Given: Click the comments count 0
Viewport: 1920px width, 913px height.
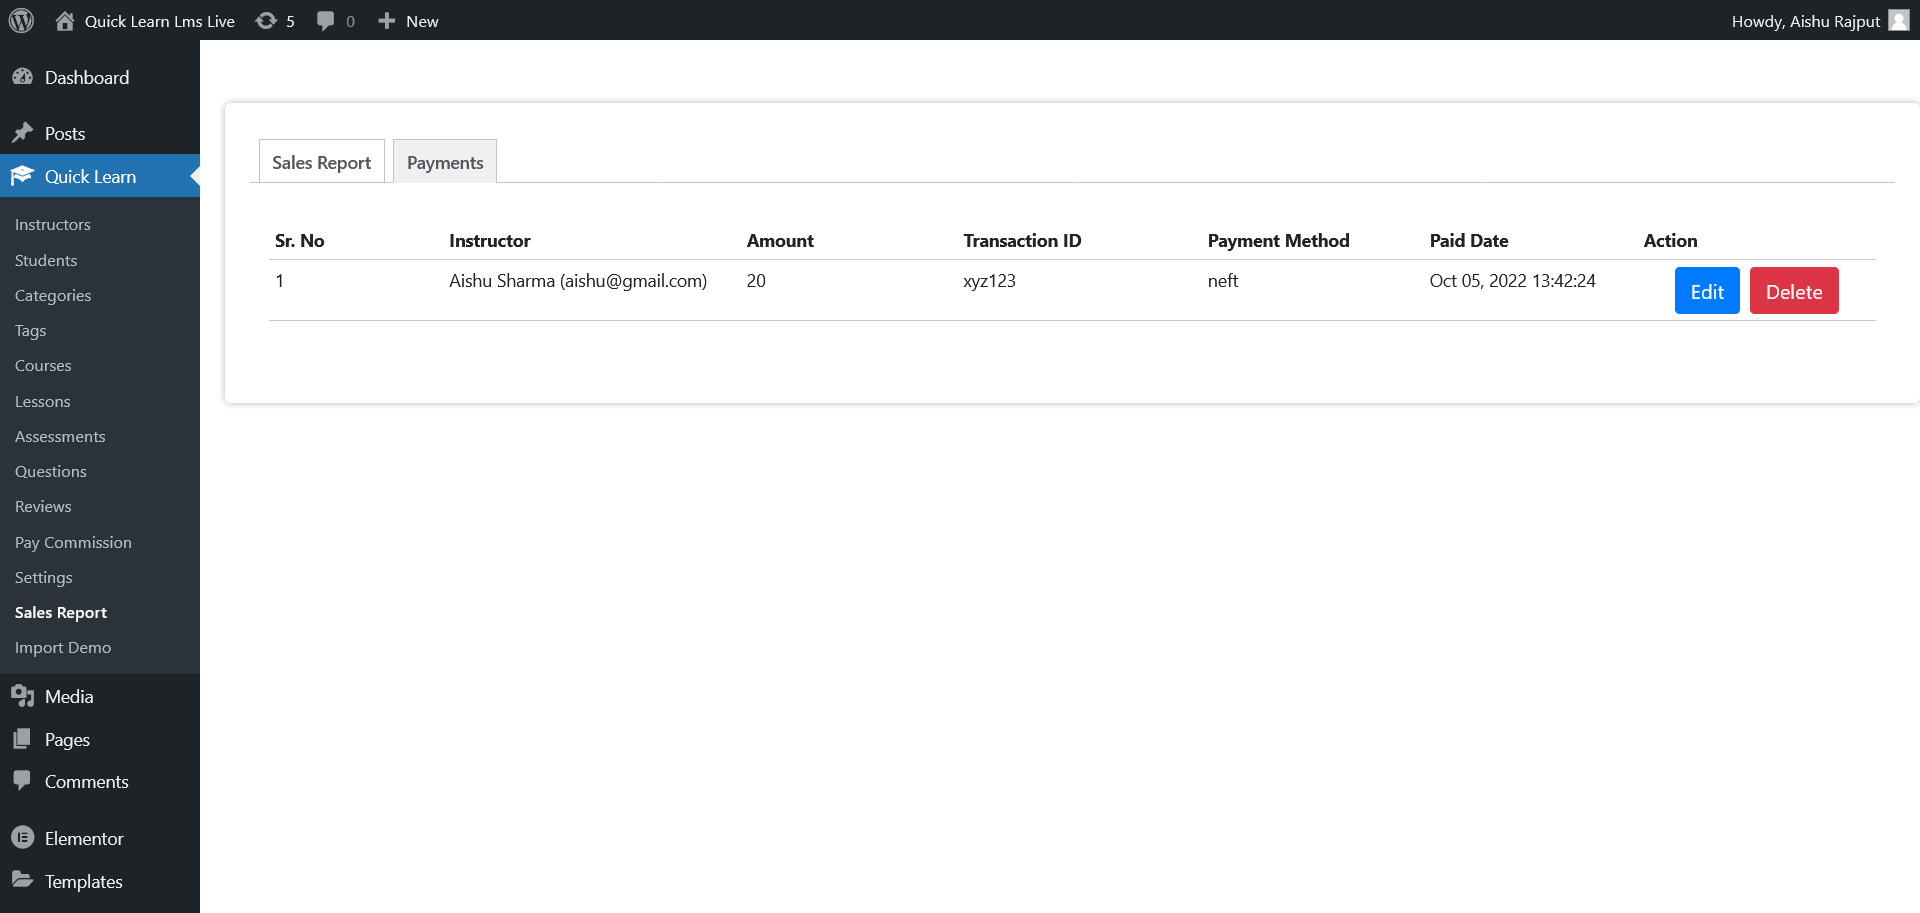Looking at the screenshot, I should click(x=350, y=21).
